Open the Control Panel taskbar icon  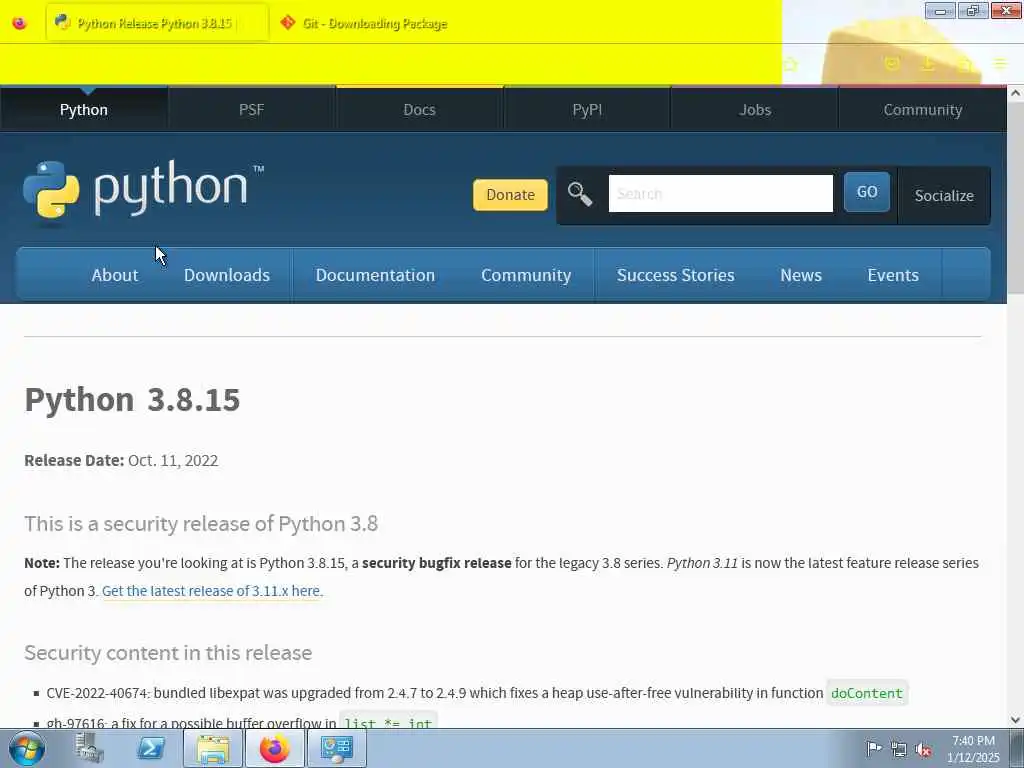(336, 748)
